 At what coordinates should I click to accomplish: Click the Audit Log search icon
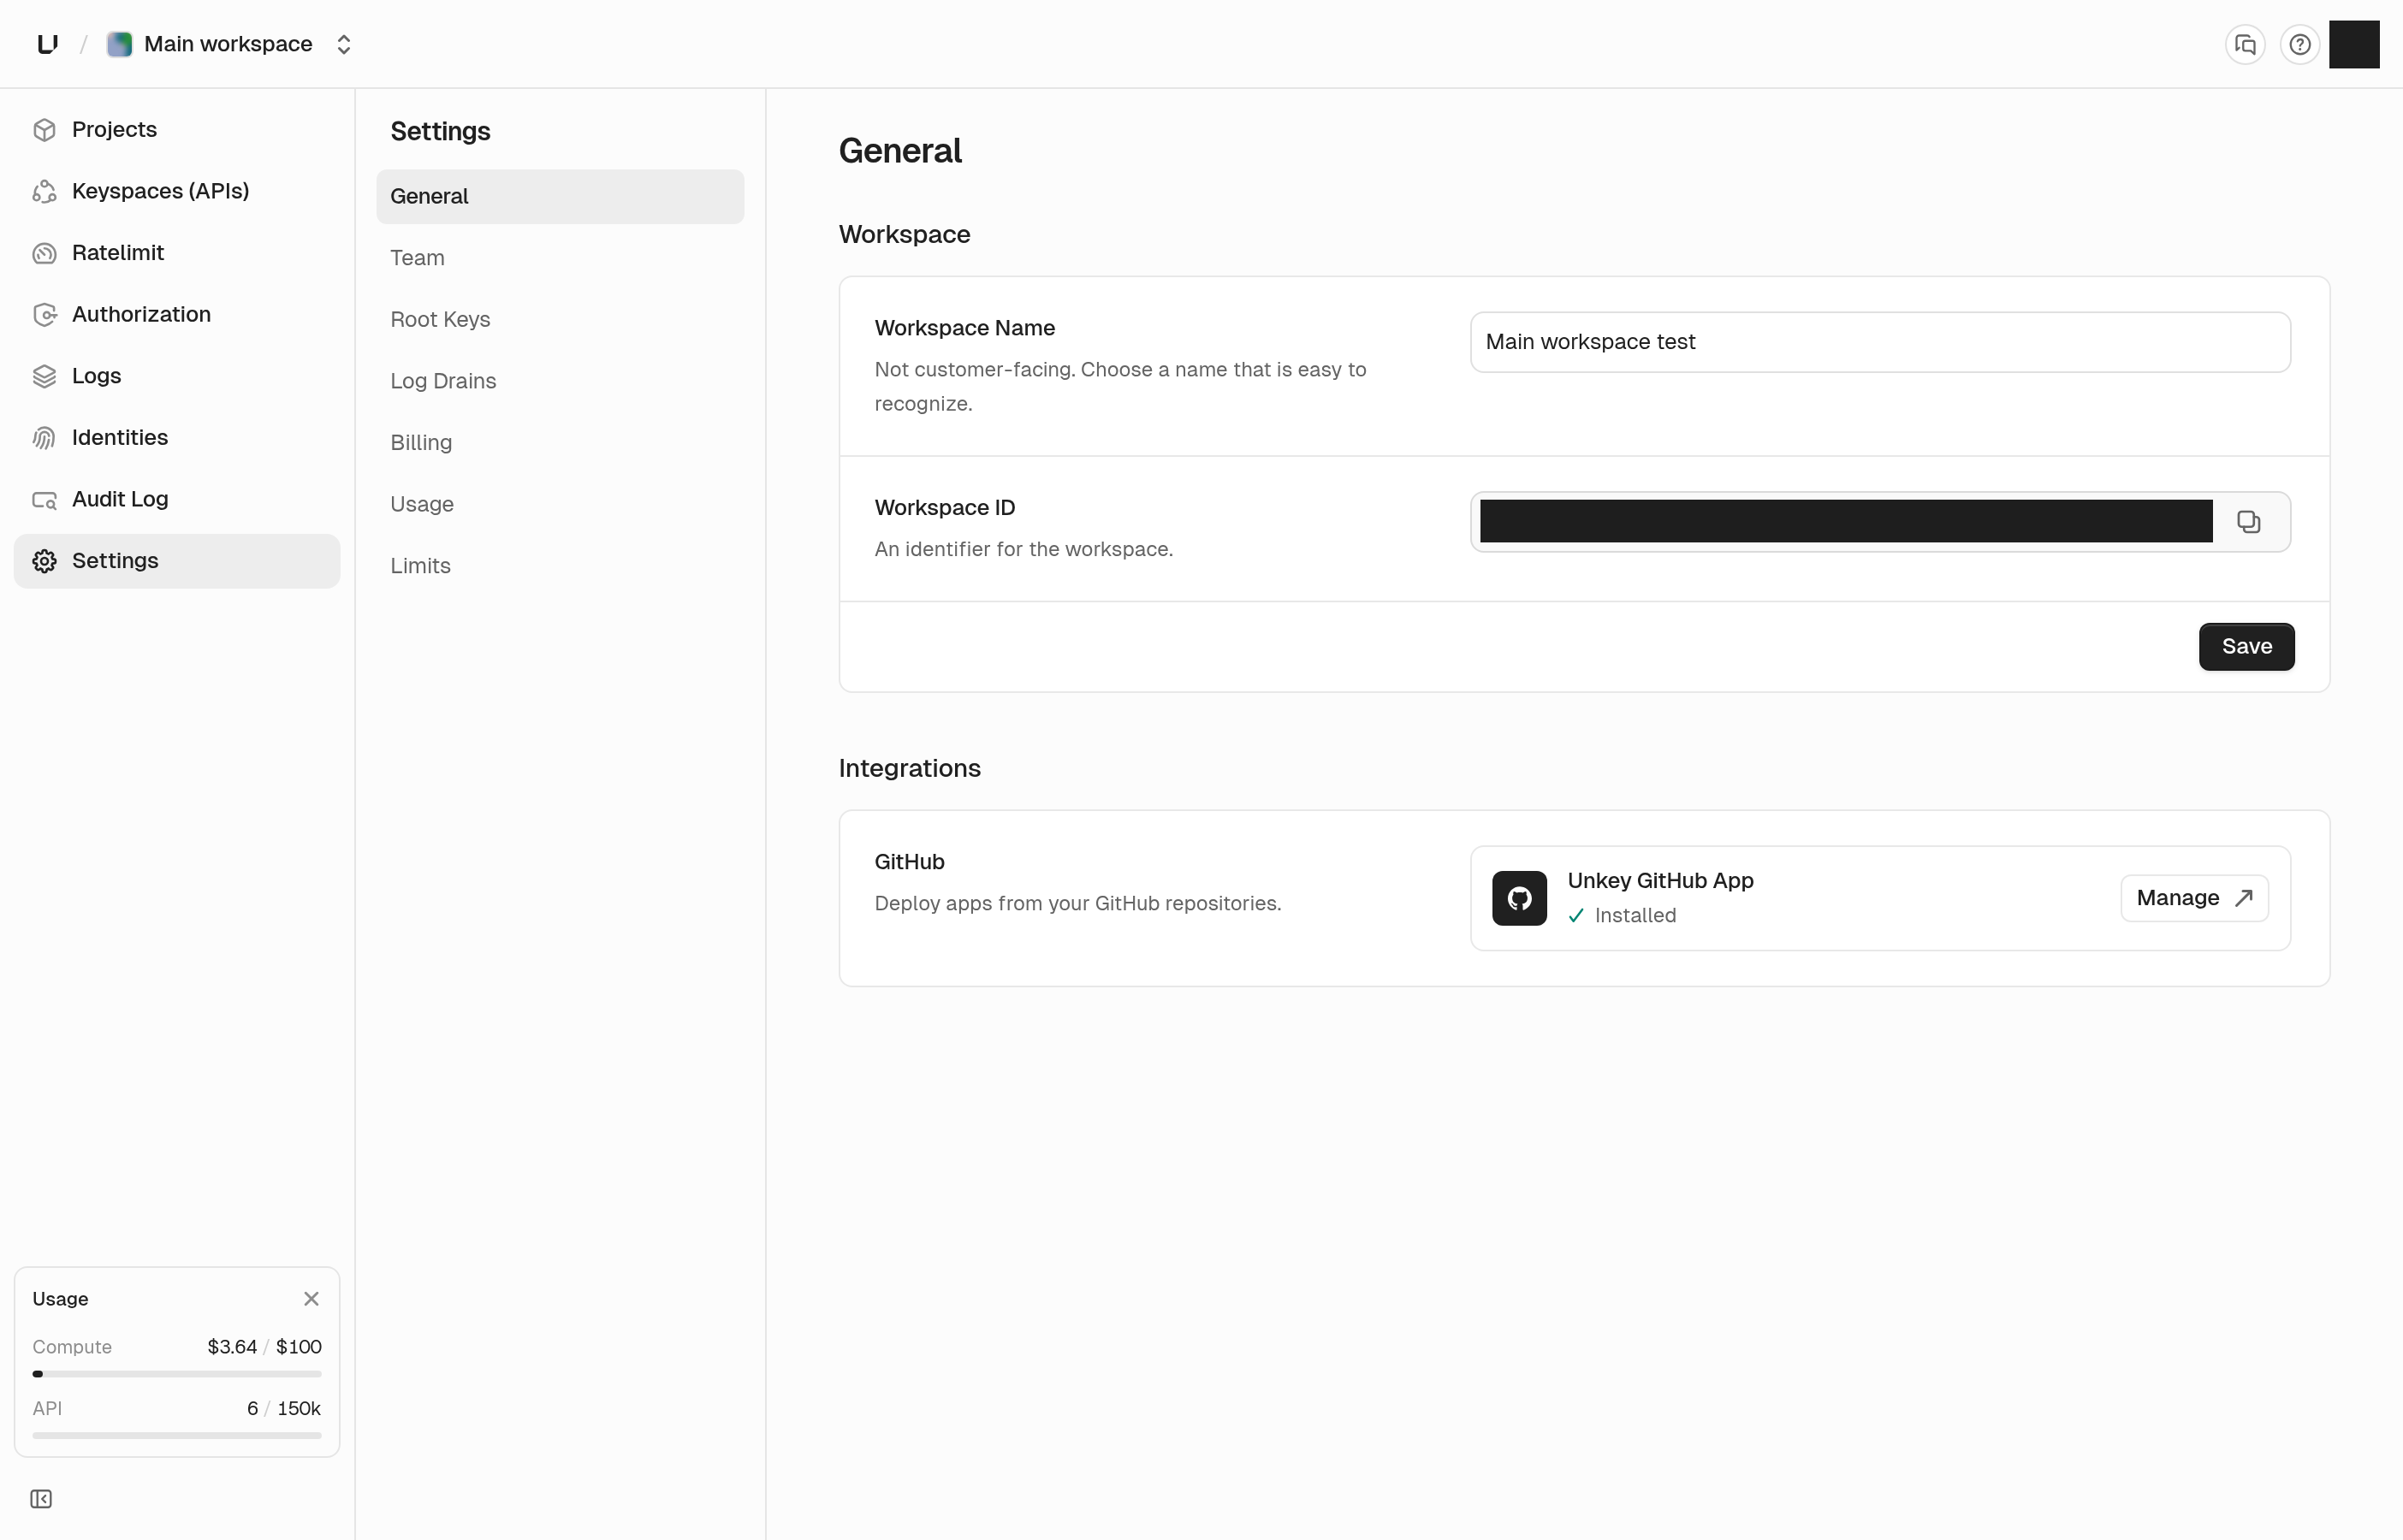point(44,499)
